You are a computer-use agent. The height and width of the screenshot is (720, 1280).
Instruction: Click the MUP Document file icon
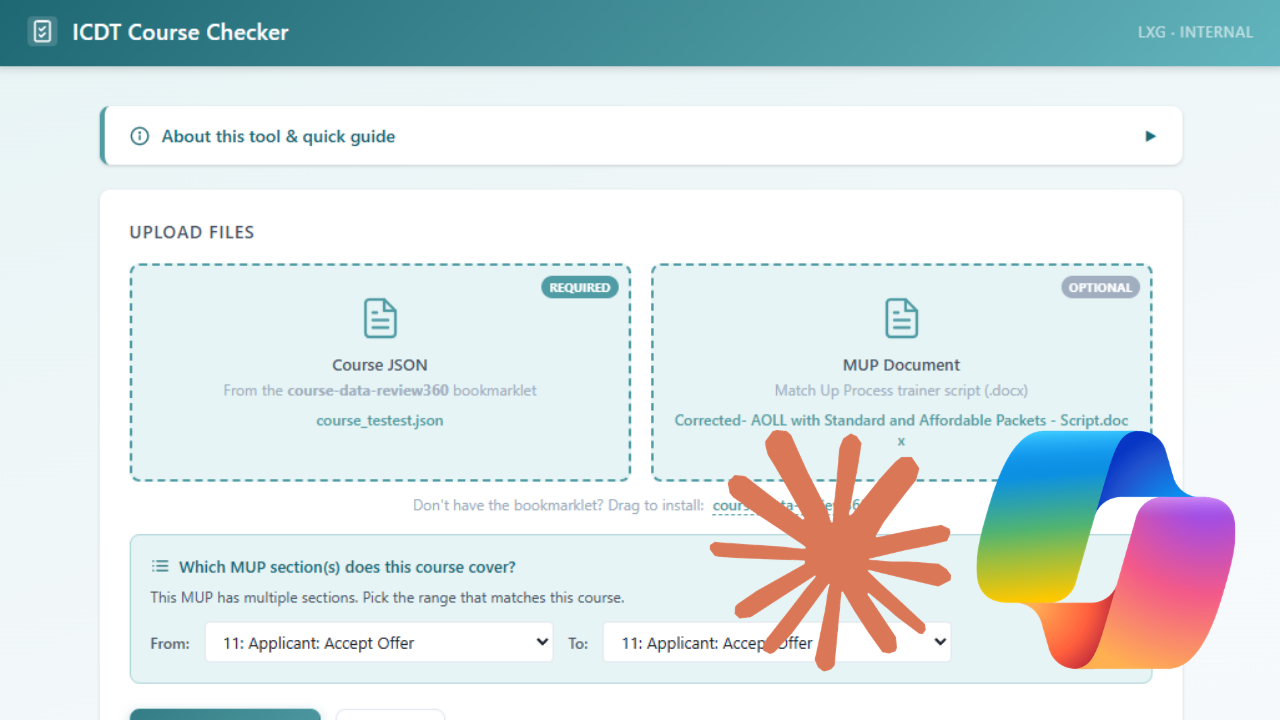901,317
